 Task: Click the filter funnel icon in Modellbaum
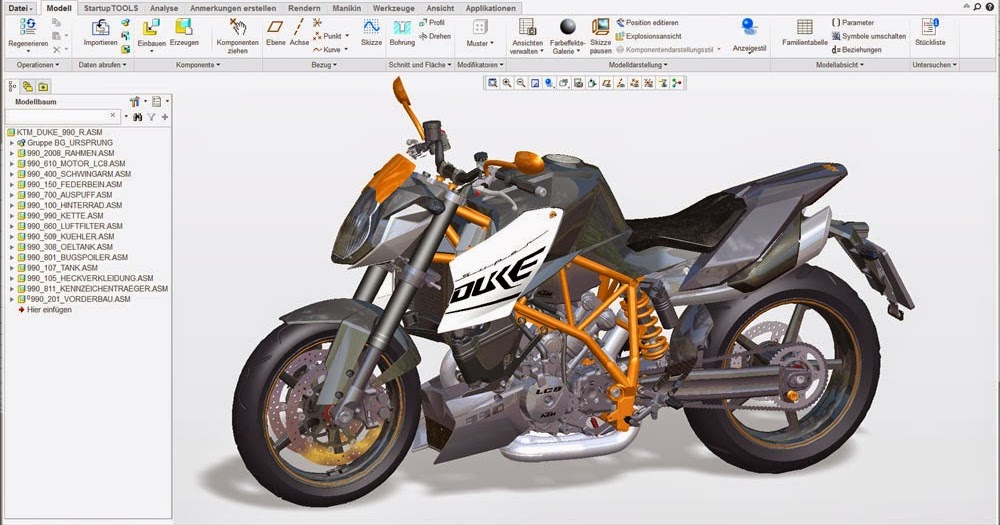[x=151, y=117]
